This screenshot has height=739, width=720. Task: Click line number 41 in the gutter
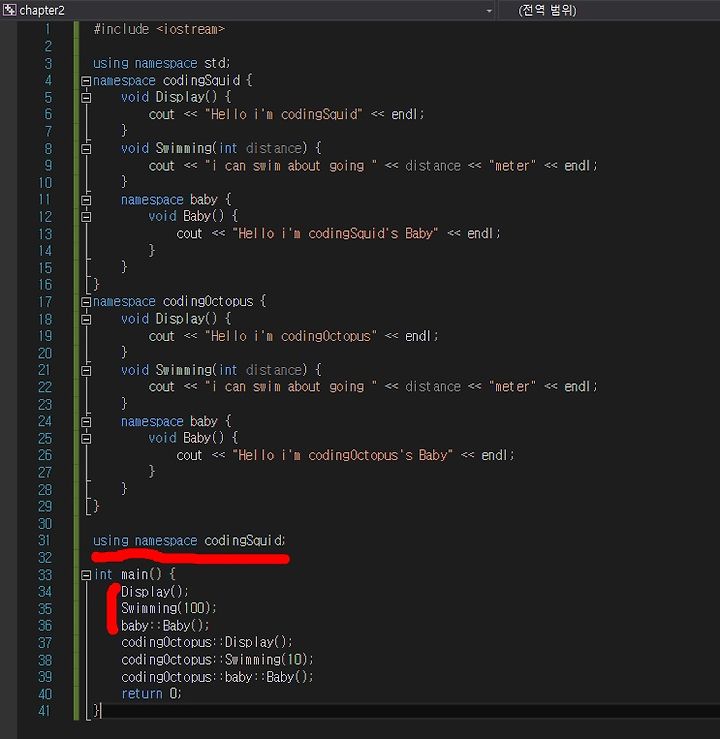click(44, 711)
